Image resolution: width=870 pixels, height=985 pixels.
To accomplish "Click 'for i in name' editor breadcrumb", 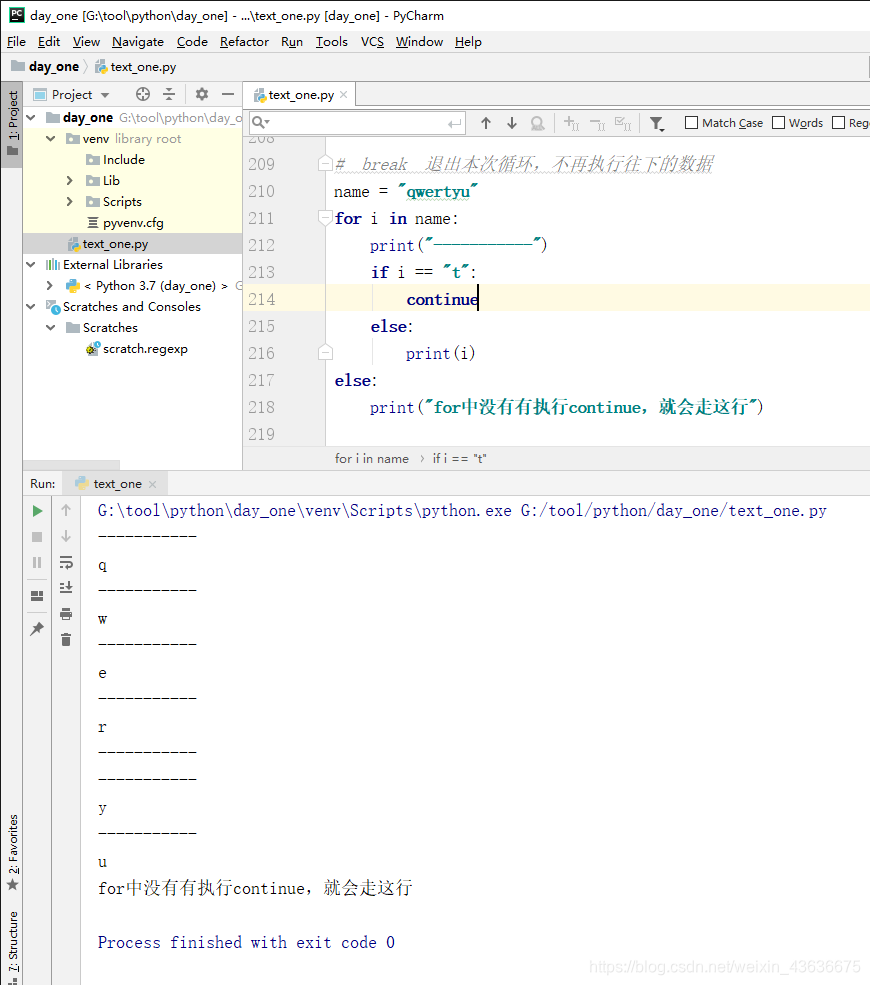I will pos(371,459).
